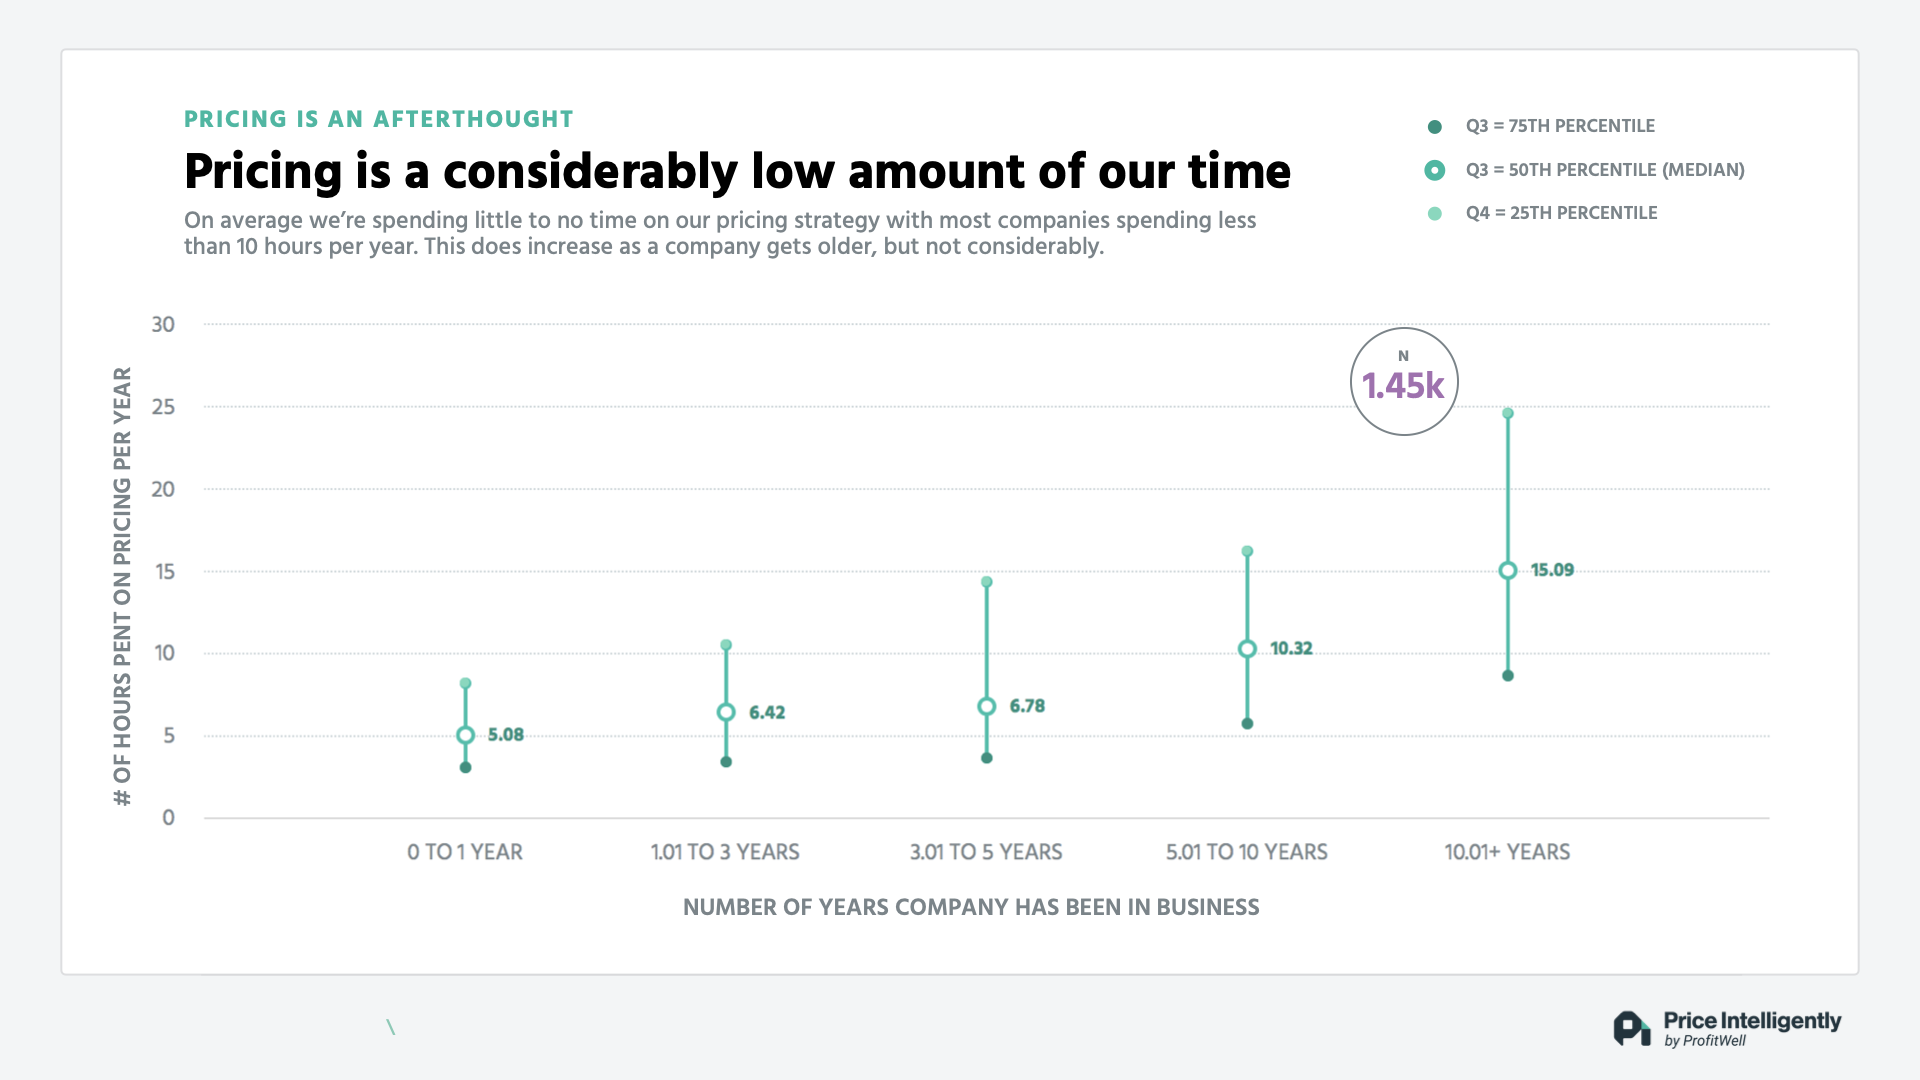The width and height of the screenshot is (1920, 1080).
Task: Click the 0 TO 1 YEAR axis label
Action: (465, 852)
